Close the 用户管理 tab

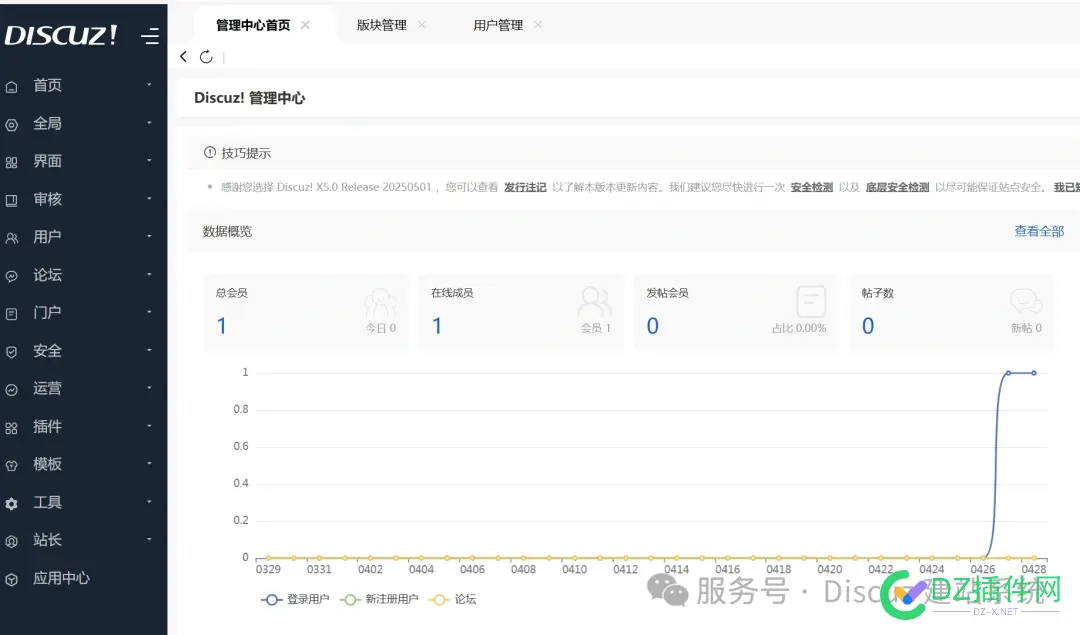[x=538, y=25]
